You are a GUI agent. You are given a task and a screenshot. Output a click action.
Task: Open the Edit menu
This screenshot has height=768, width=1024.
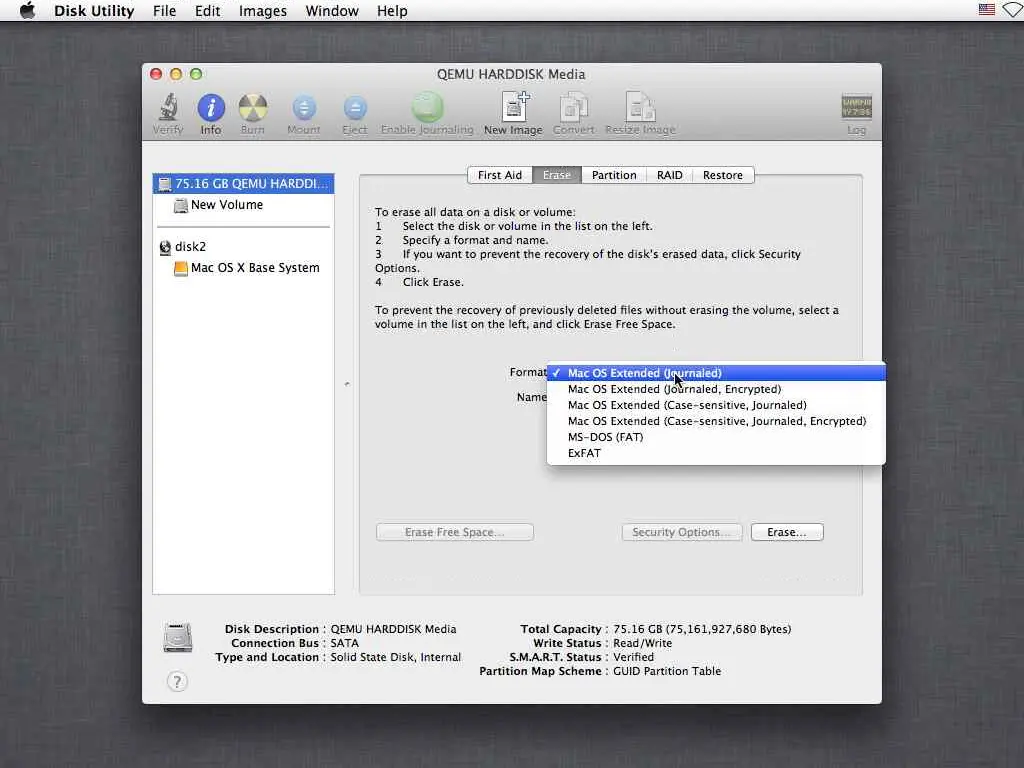point(207,10)
